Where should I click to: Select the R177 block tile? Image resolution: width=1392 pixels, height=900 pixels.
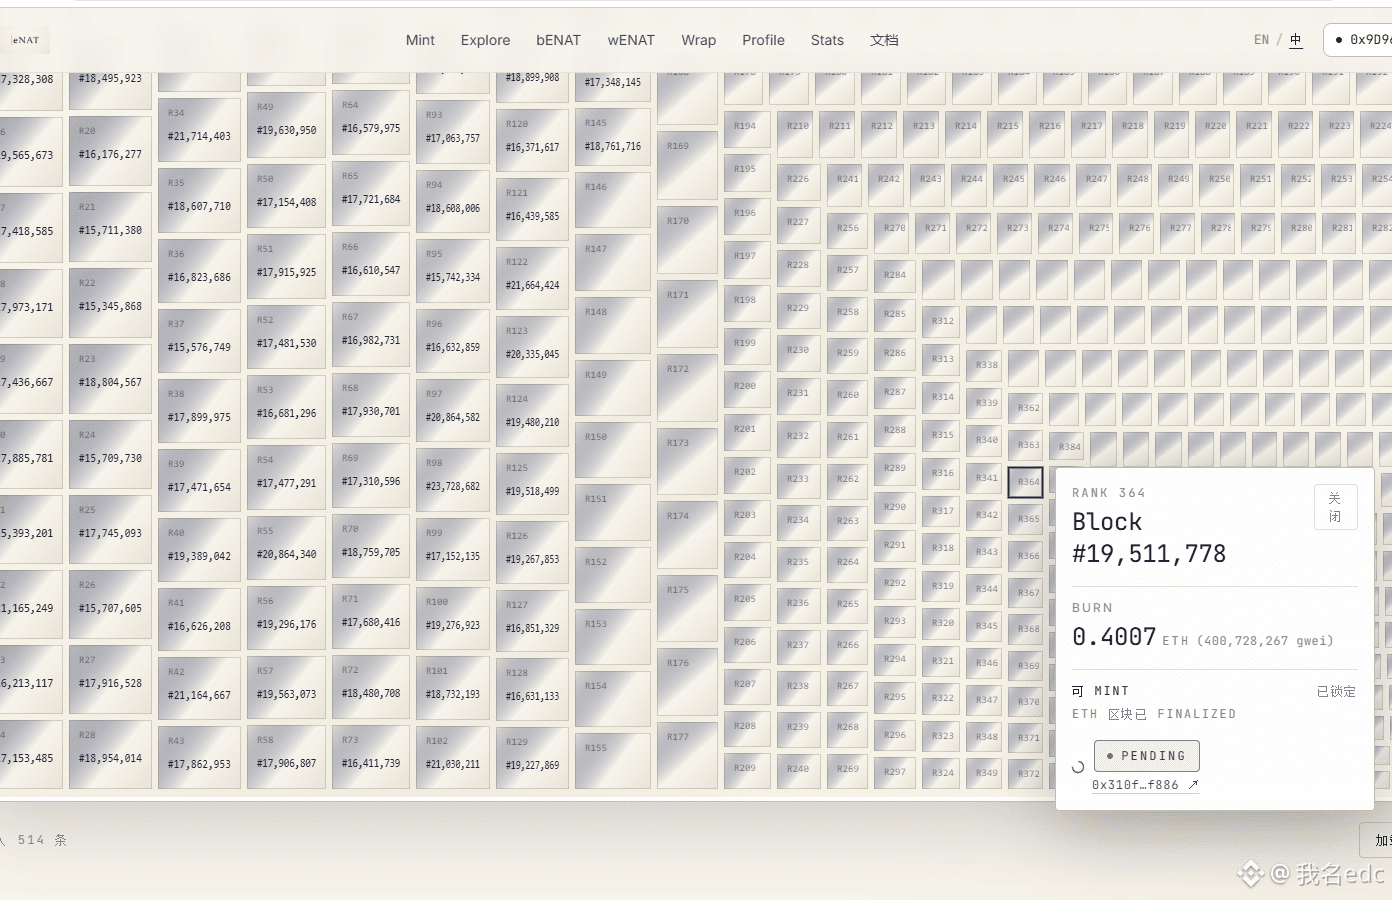tap(688, 756)
